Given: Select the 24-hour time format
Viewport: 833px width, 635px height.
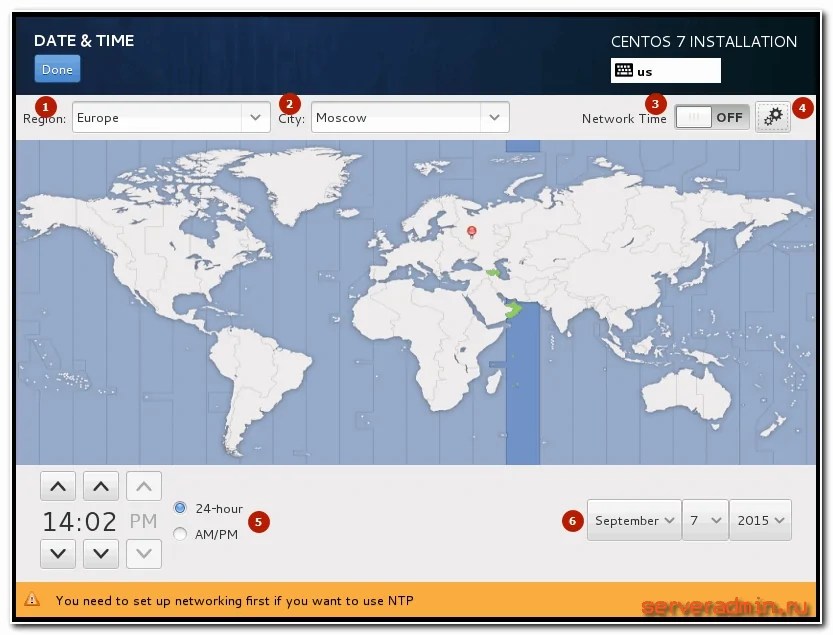Looking at the screenshot, I should point(180,508).
